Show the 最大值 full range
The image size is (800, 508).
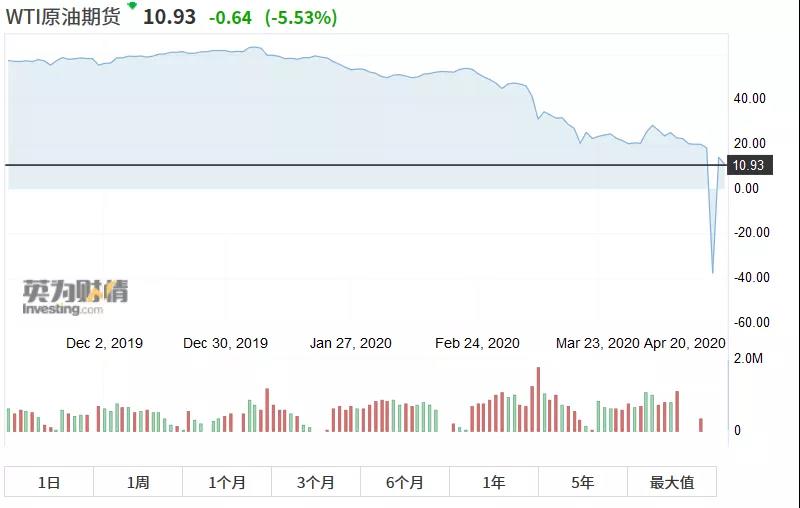672,482
